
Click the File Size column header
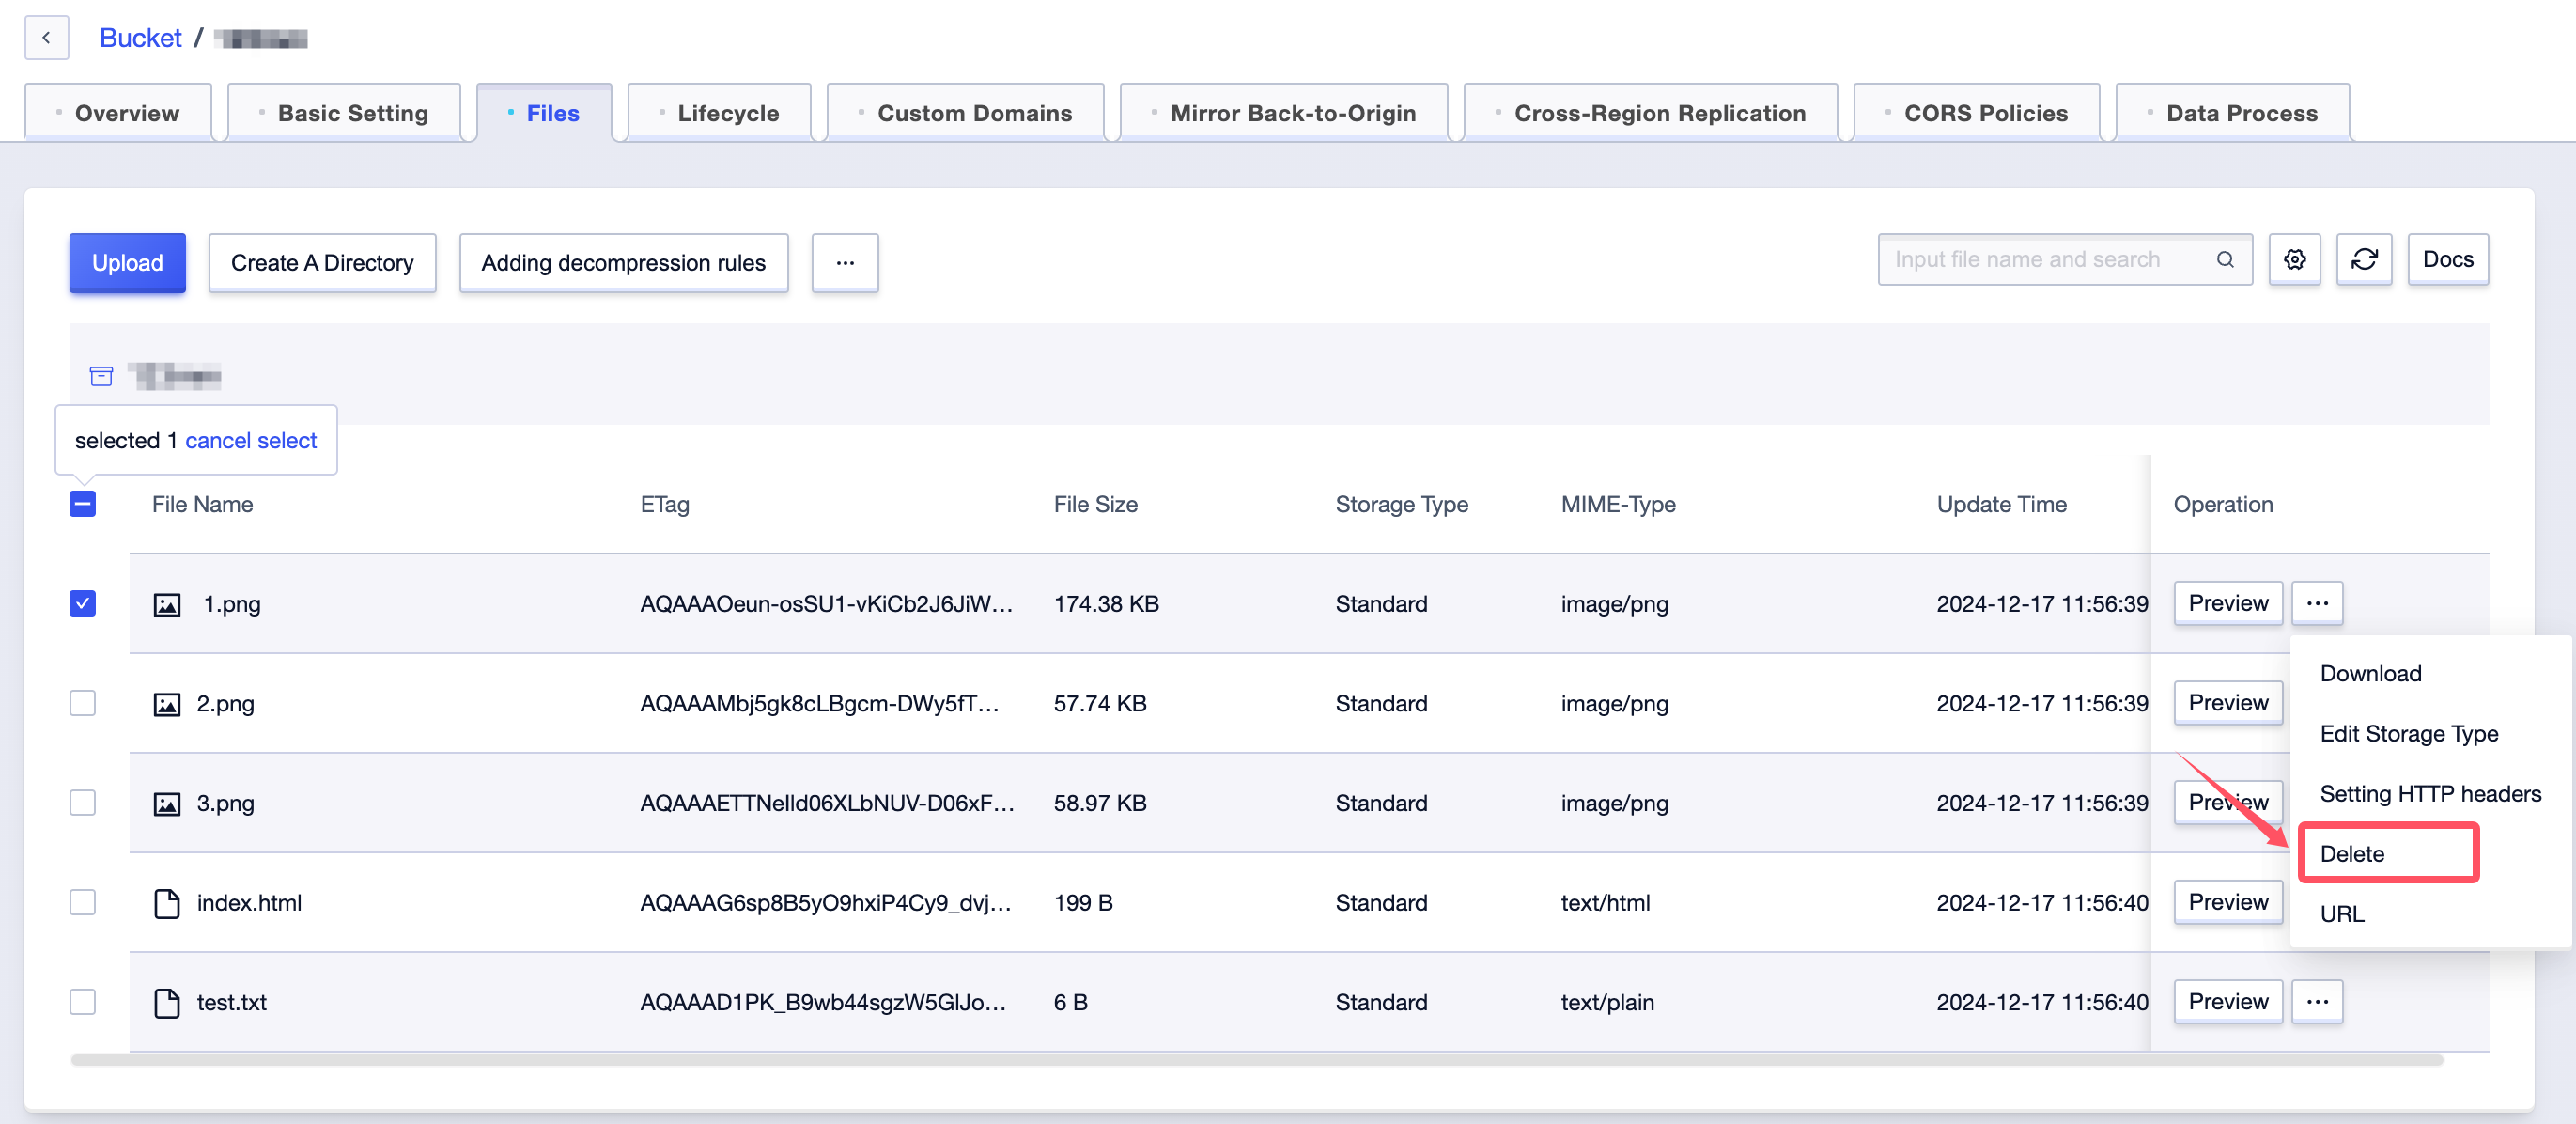point(1096,504)
